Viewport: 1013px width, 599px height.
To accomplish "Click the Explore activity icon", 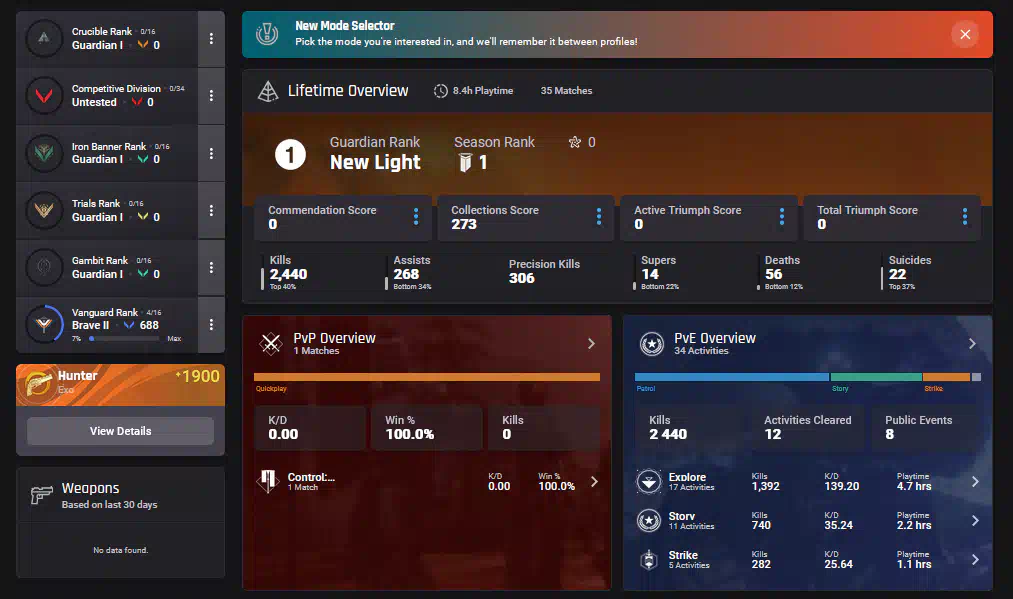I will point(649,481).
